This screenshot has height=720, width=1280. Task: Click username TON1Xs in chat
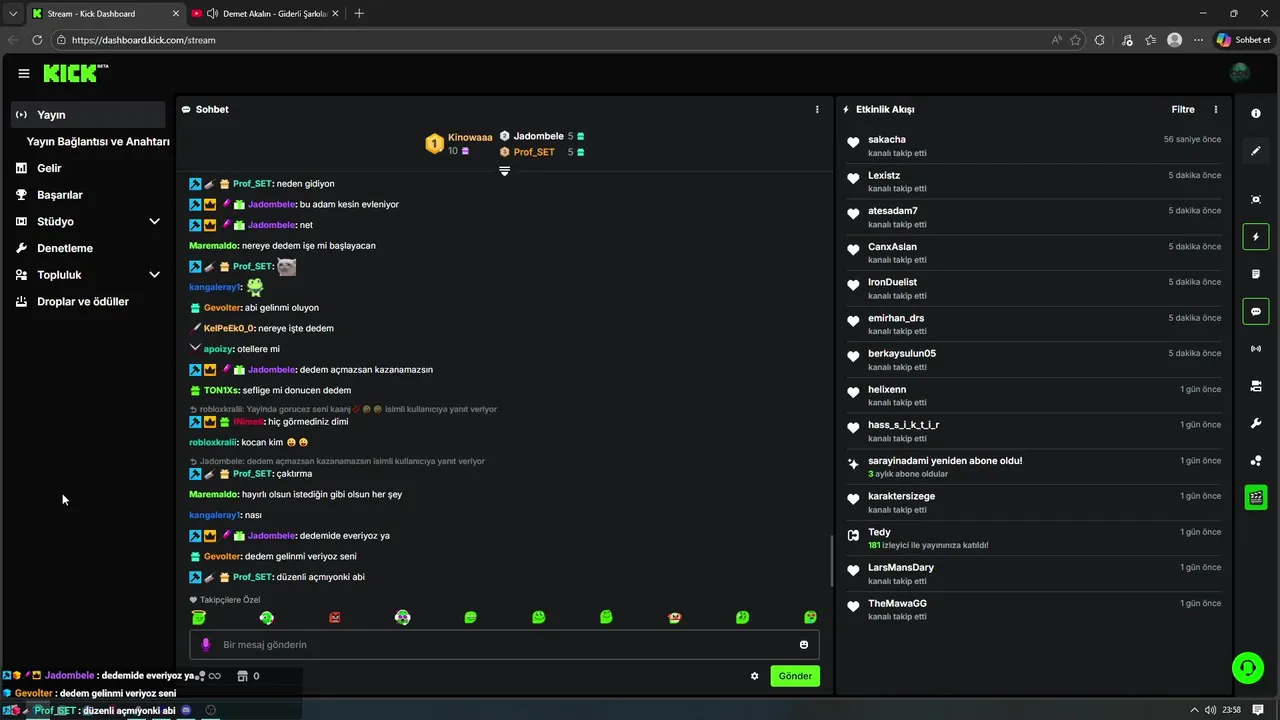point(221,390)
